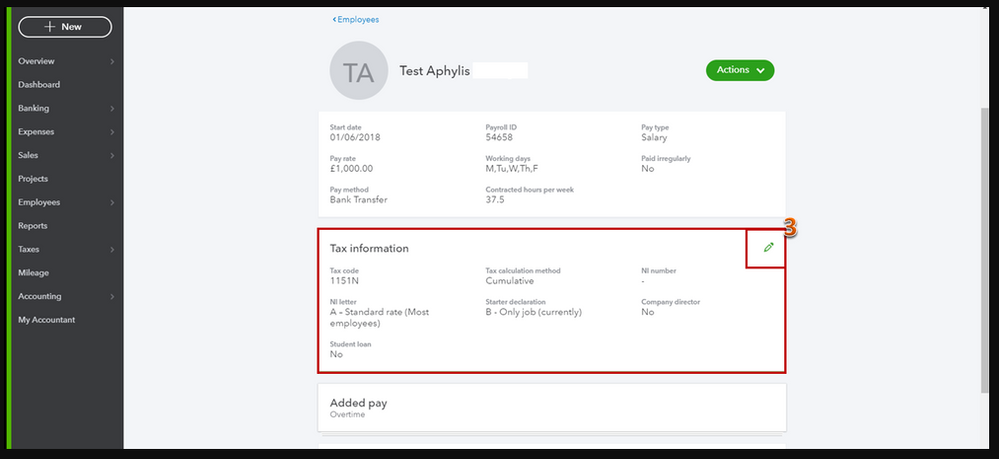Go back via the Employees breadcrumb link
The height and width of the screenshot is (459, 999).
coord(356,20)
